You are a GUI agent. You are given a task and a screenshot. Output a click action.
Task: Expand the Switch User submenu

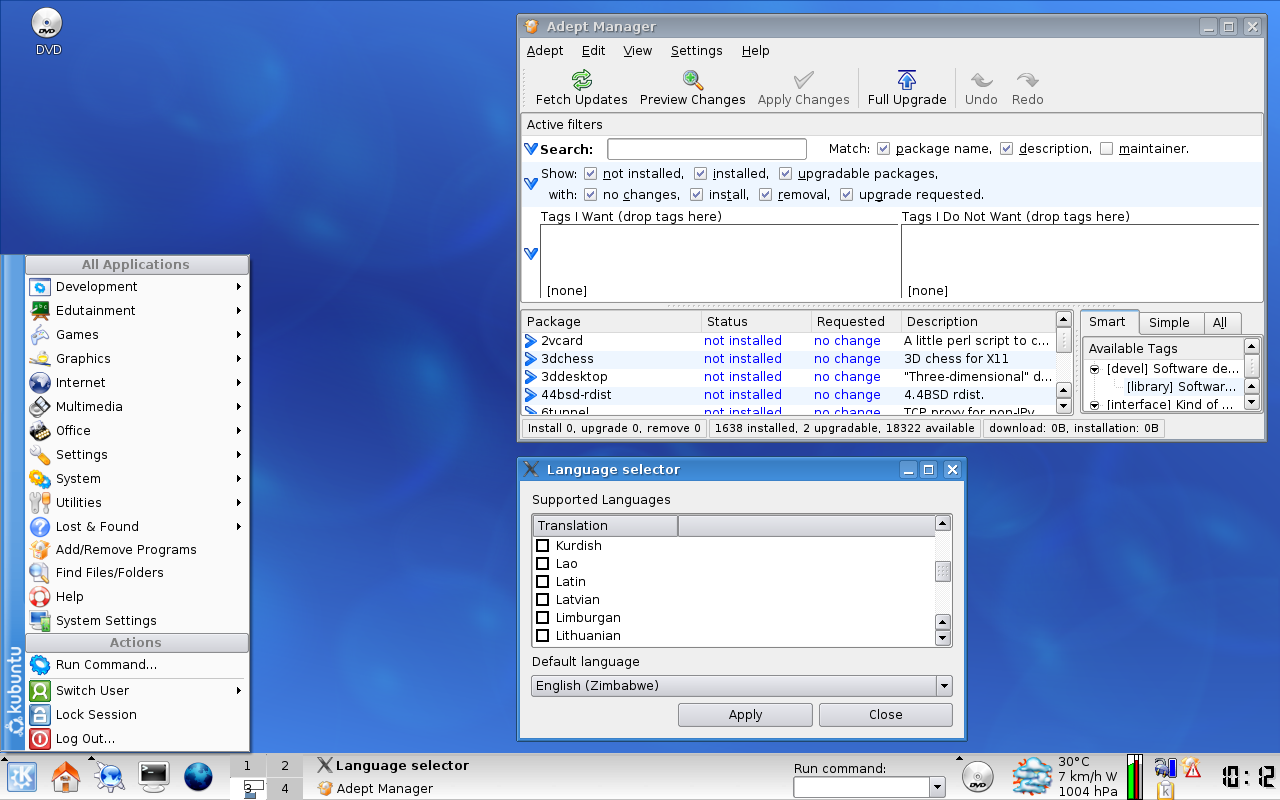pos(137,690)
